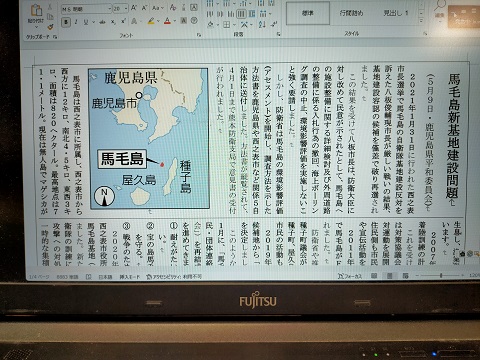Screen dimensions: 480x360
Task: Select the Format Painter brush icon
Action: 50,26
